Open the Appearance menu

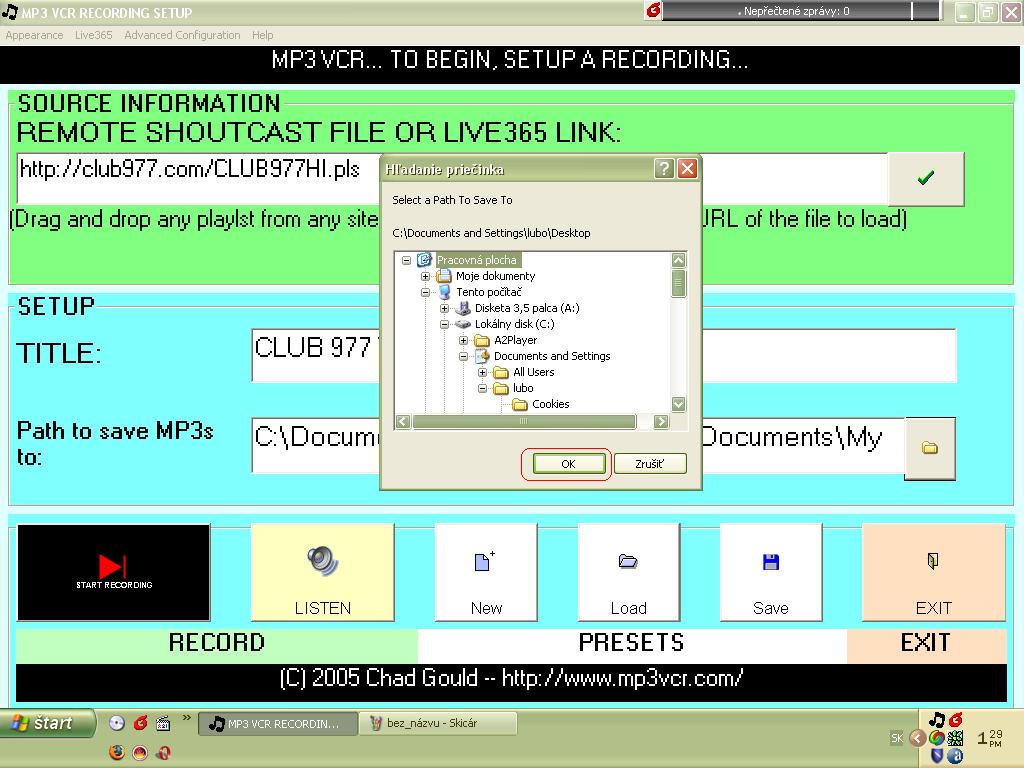(34, 35)
